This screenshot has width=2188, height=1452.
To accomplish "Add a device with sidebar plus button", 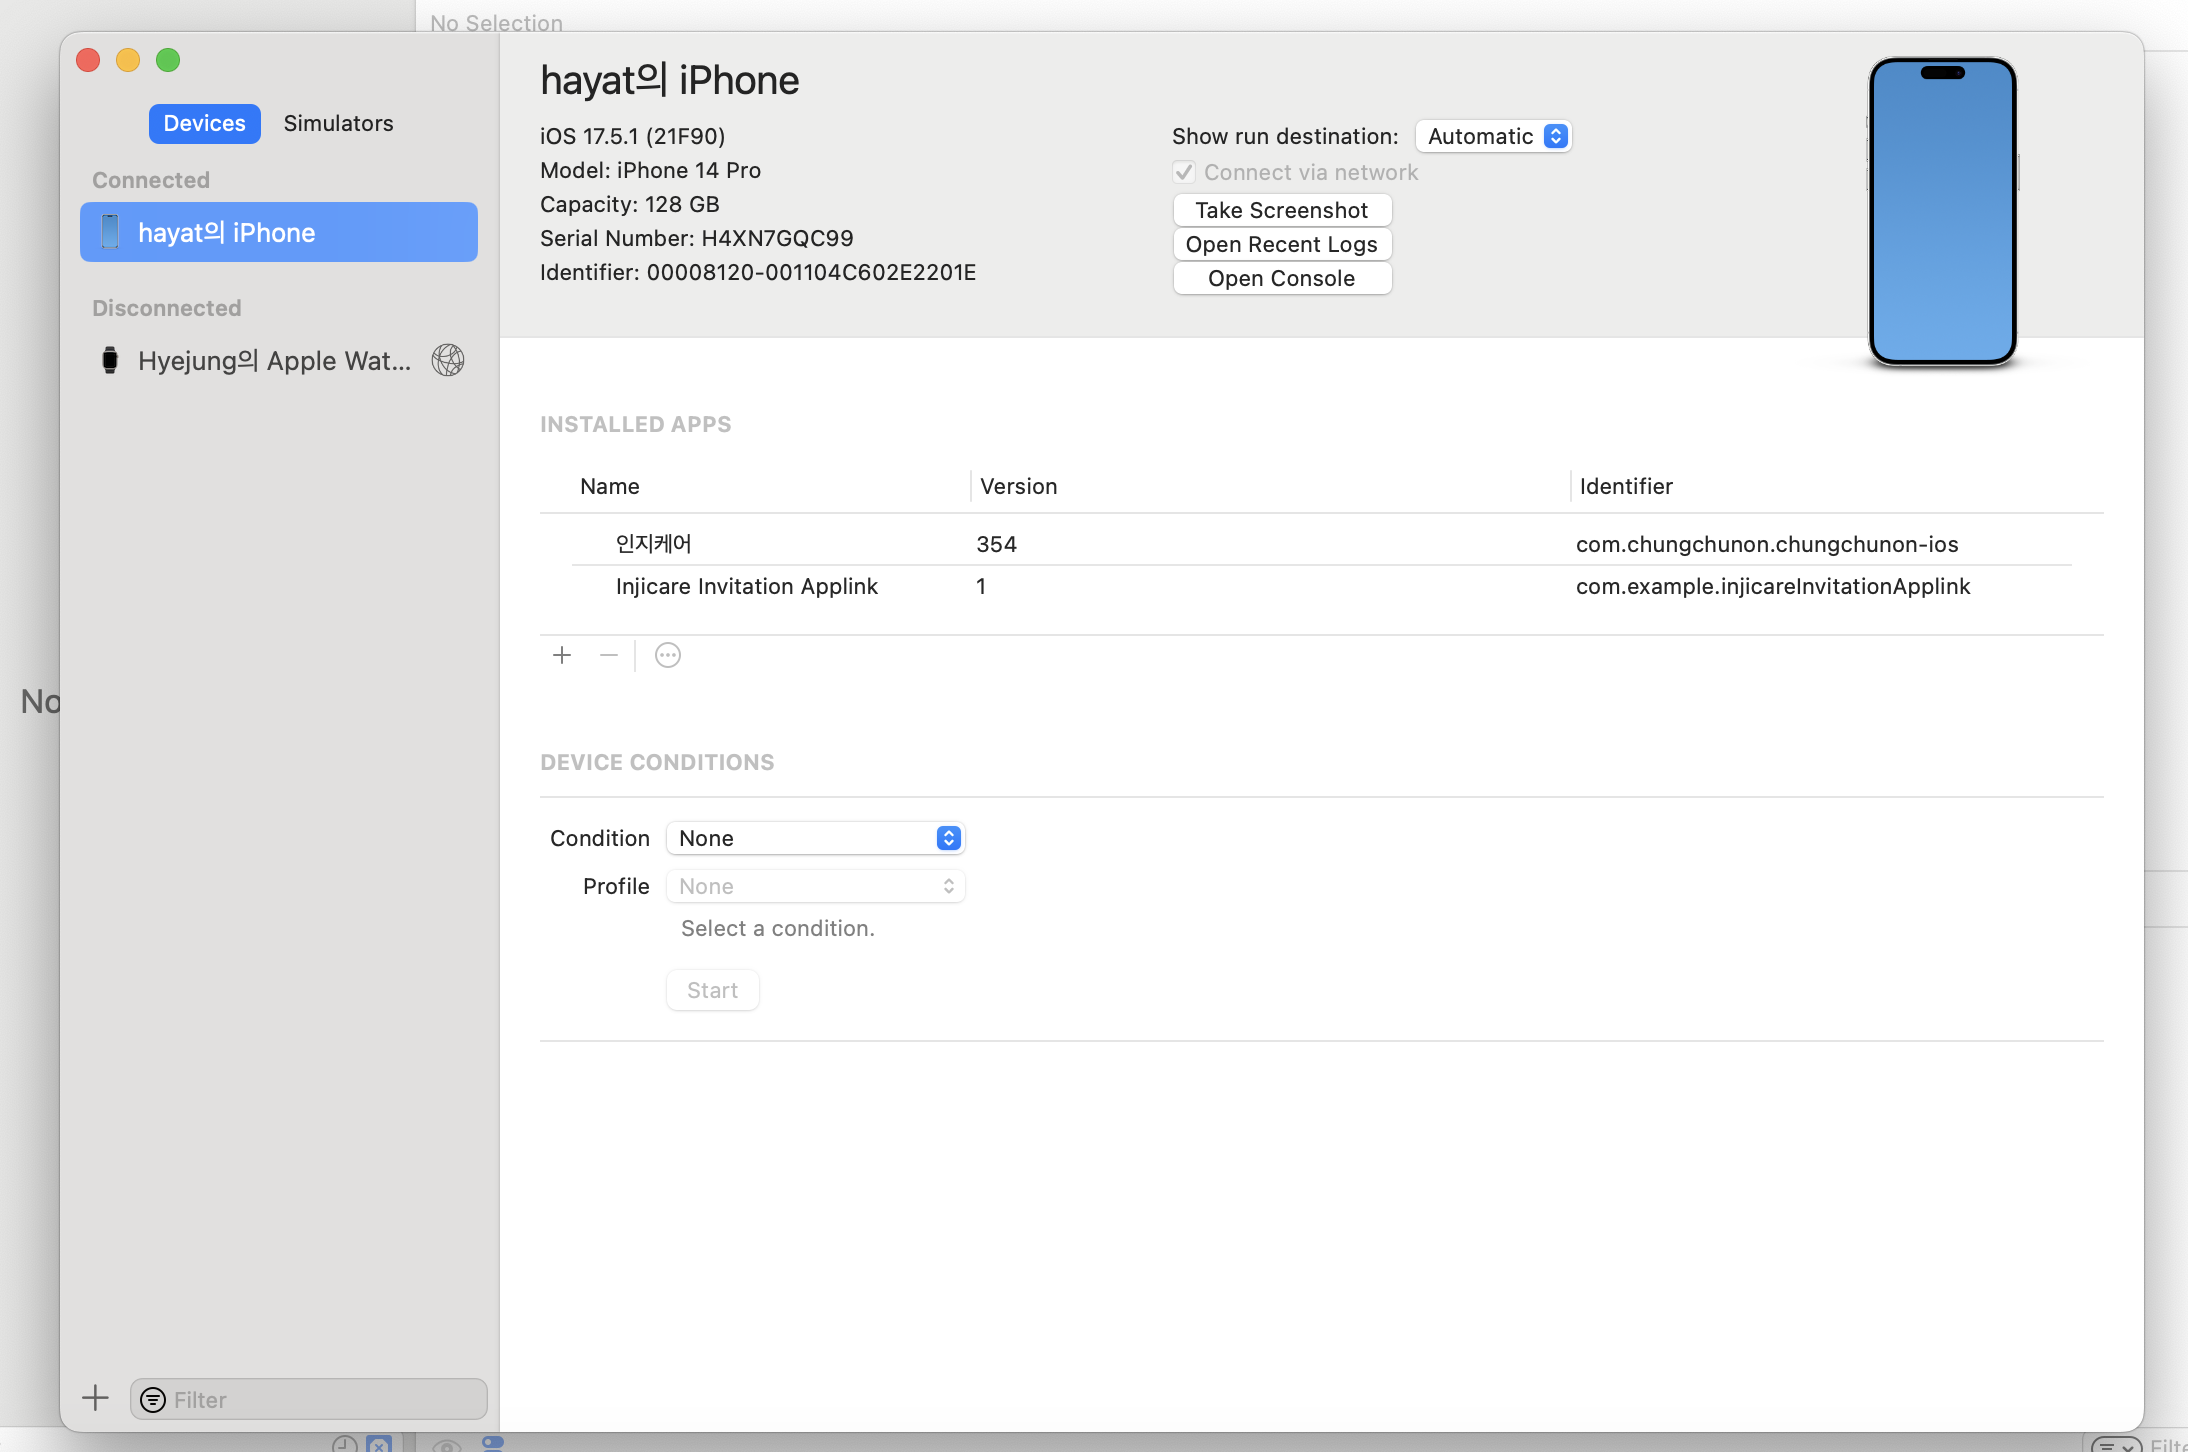I will pos(95,1398).
